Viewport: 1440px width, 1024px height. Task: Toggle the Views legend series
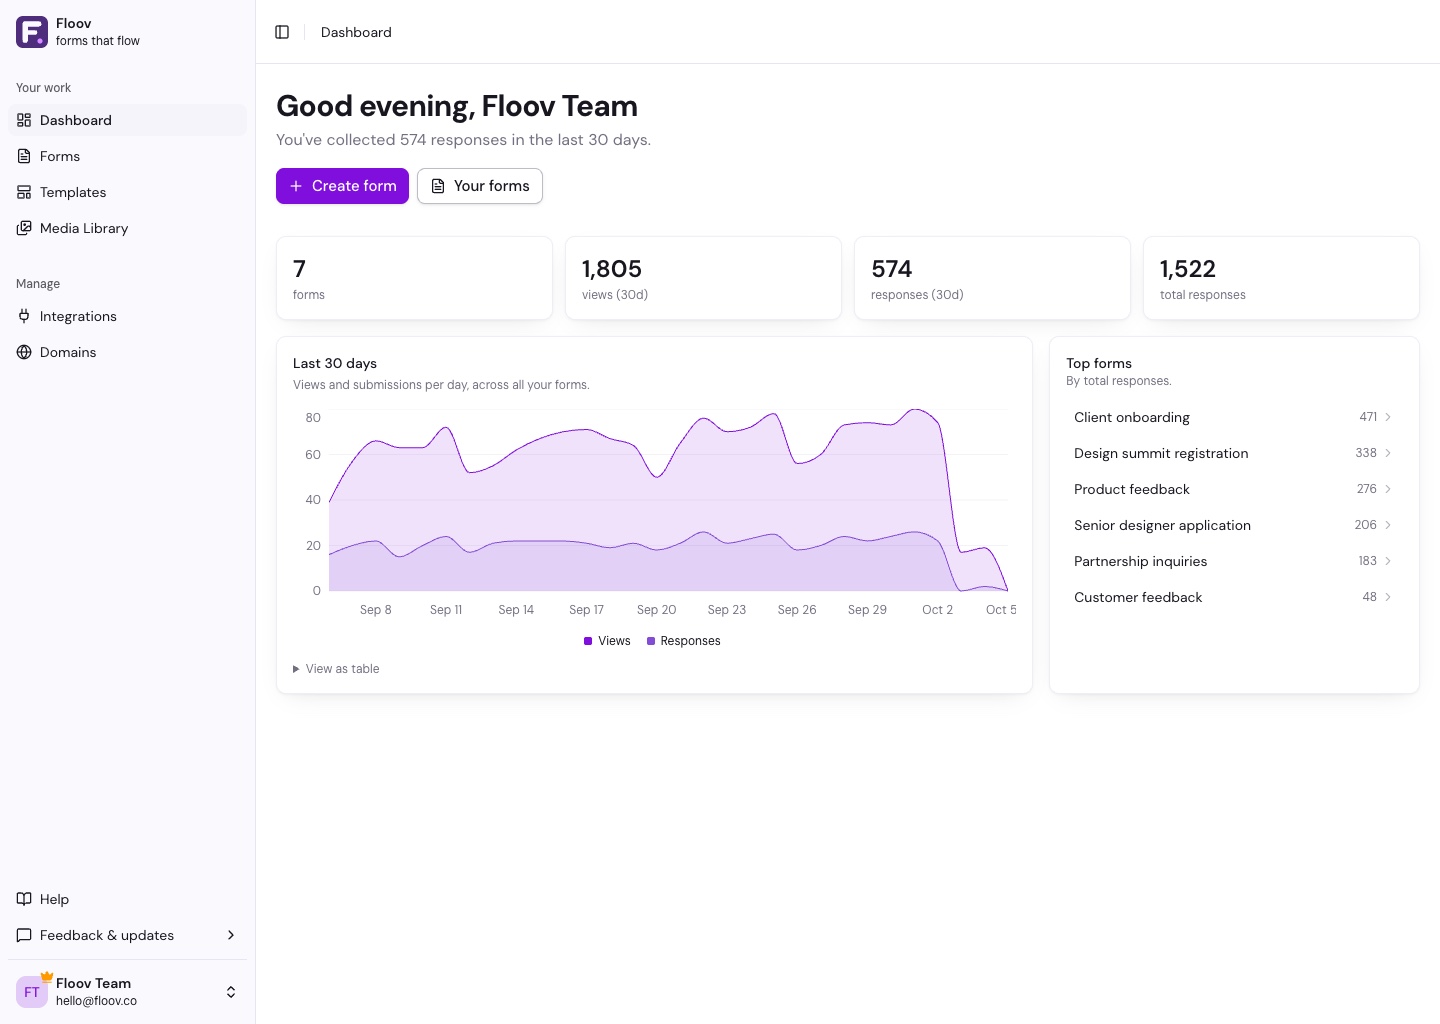pos(607,641)
